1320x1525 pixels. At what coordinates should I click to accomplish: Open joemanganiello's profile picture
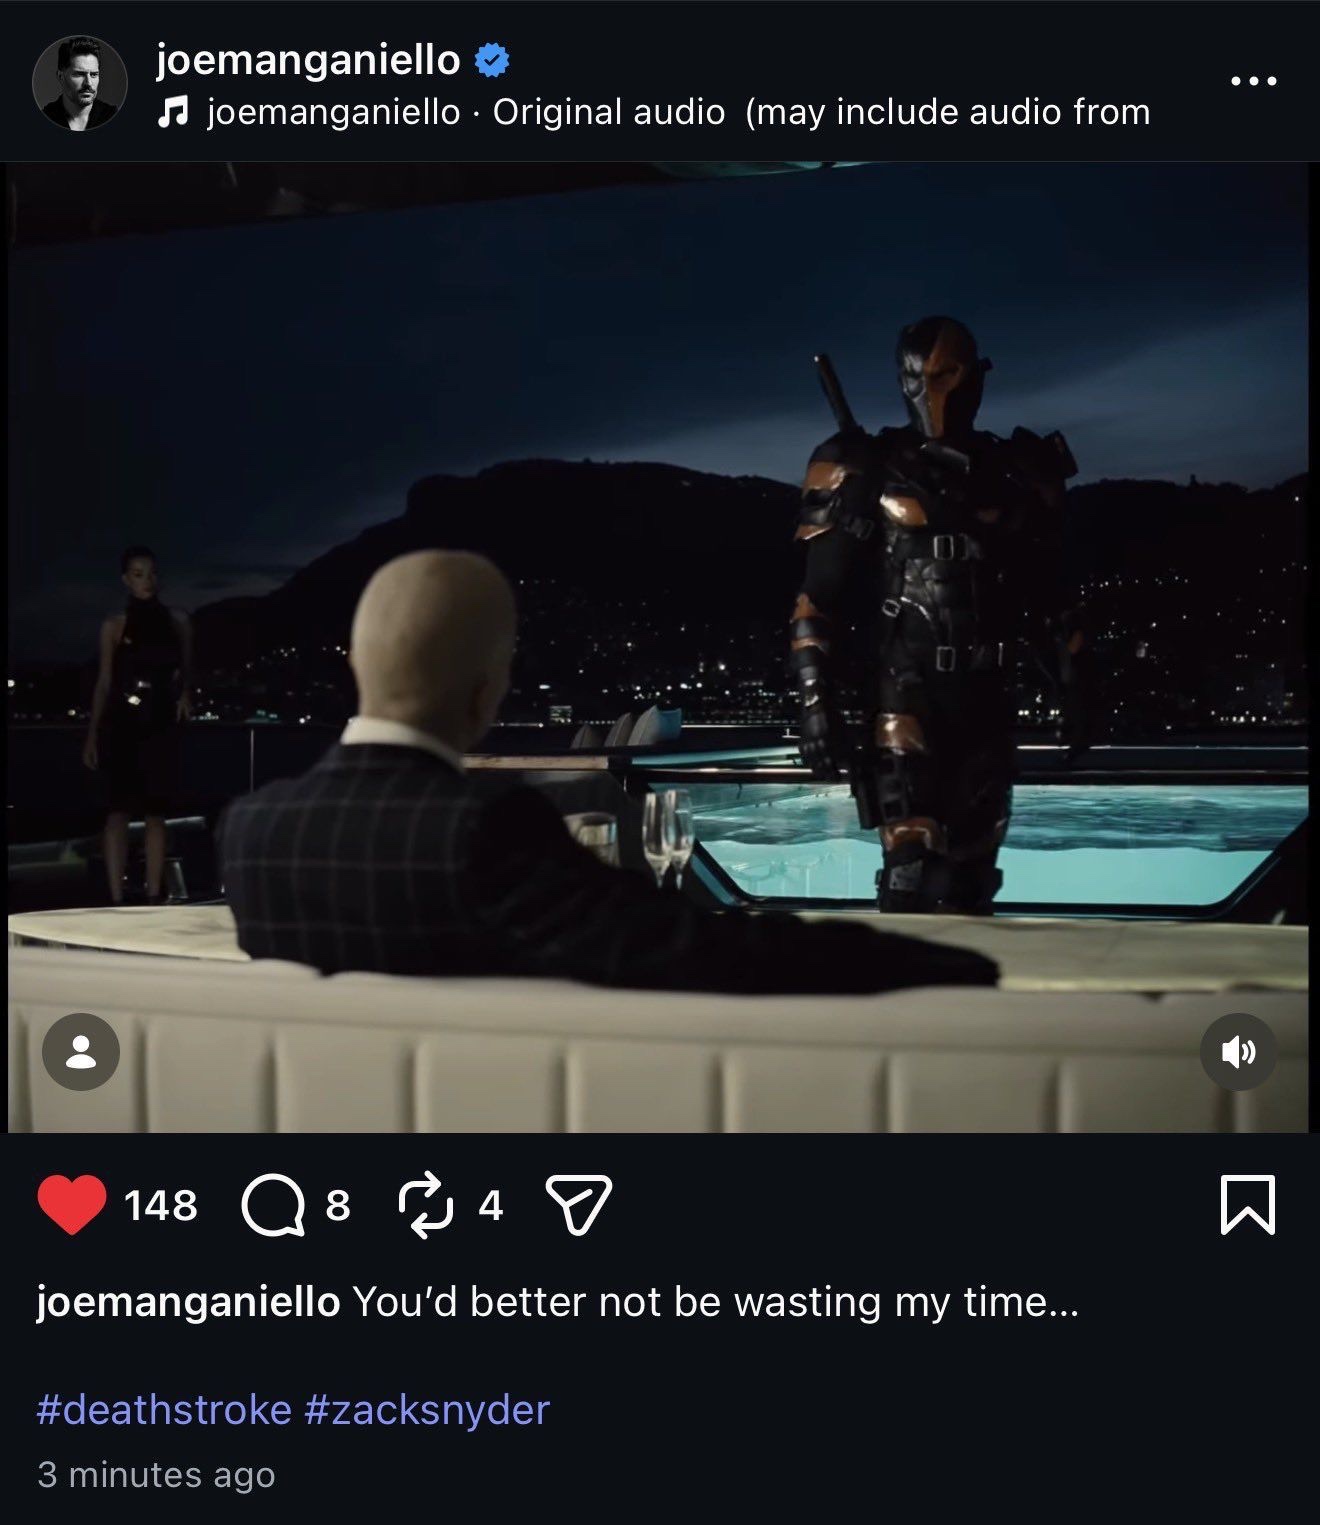pyautogui.click(x=80, y=83)
